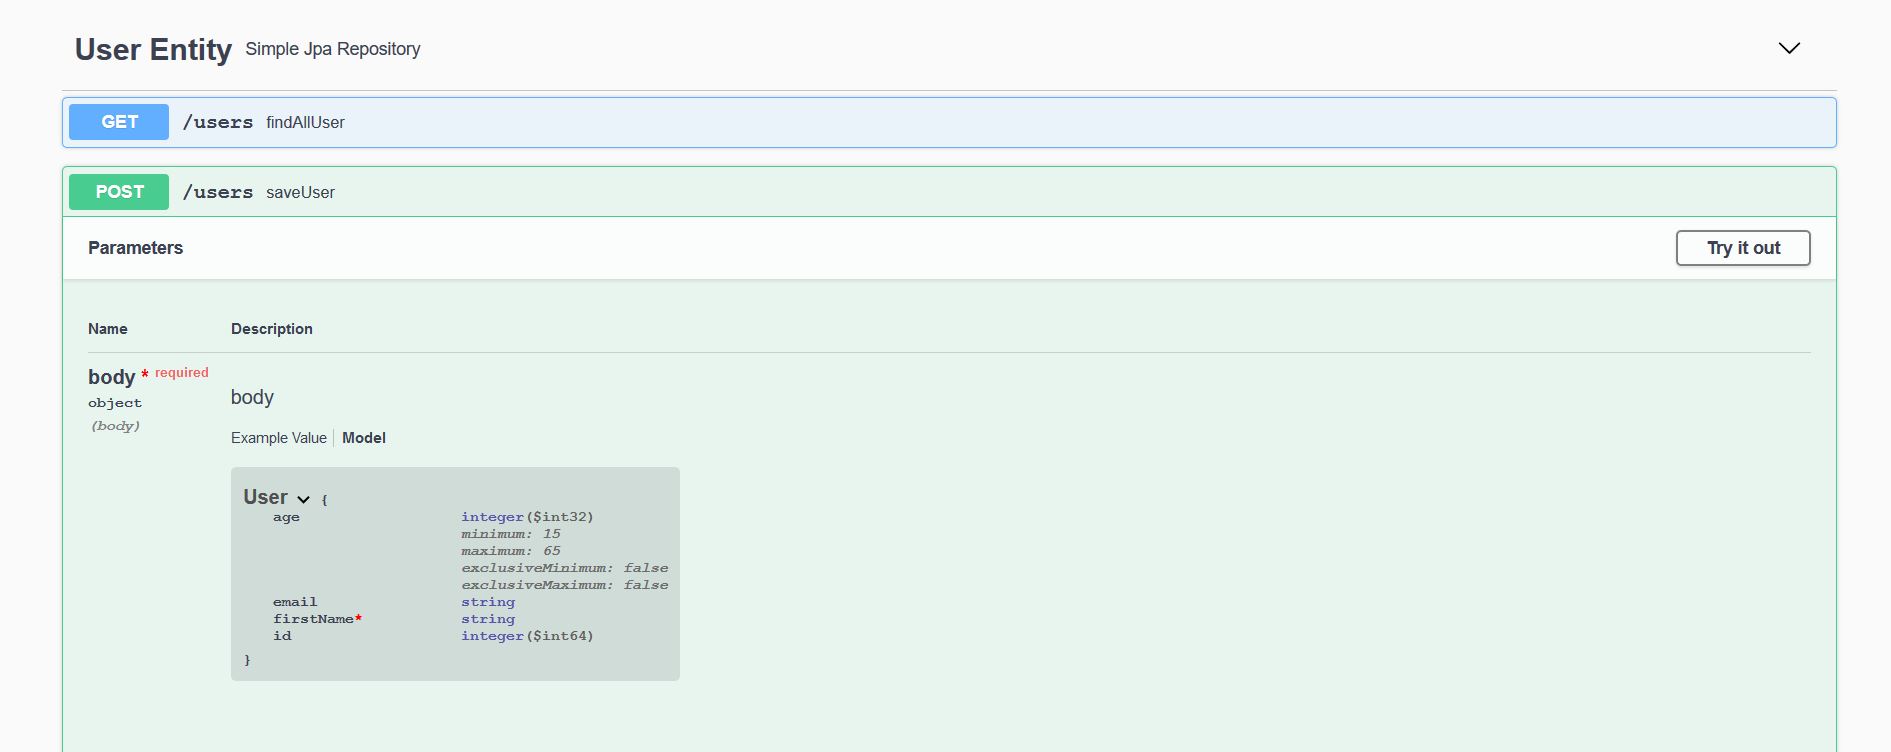Click the 'string' type beside firstName
Image resolution: width=1891 pixels, height=752 pixels.
point(488,619)
